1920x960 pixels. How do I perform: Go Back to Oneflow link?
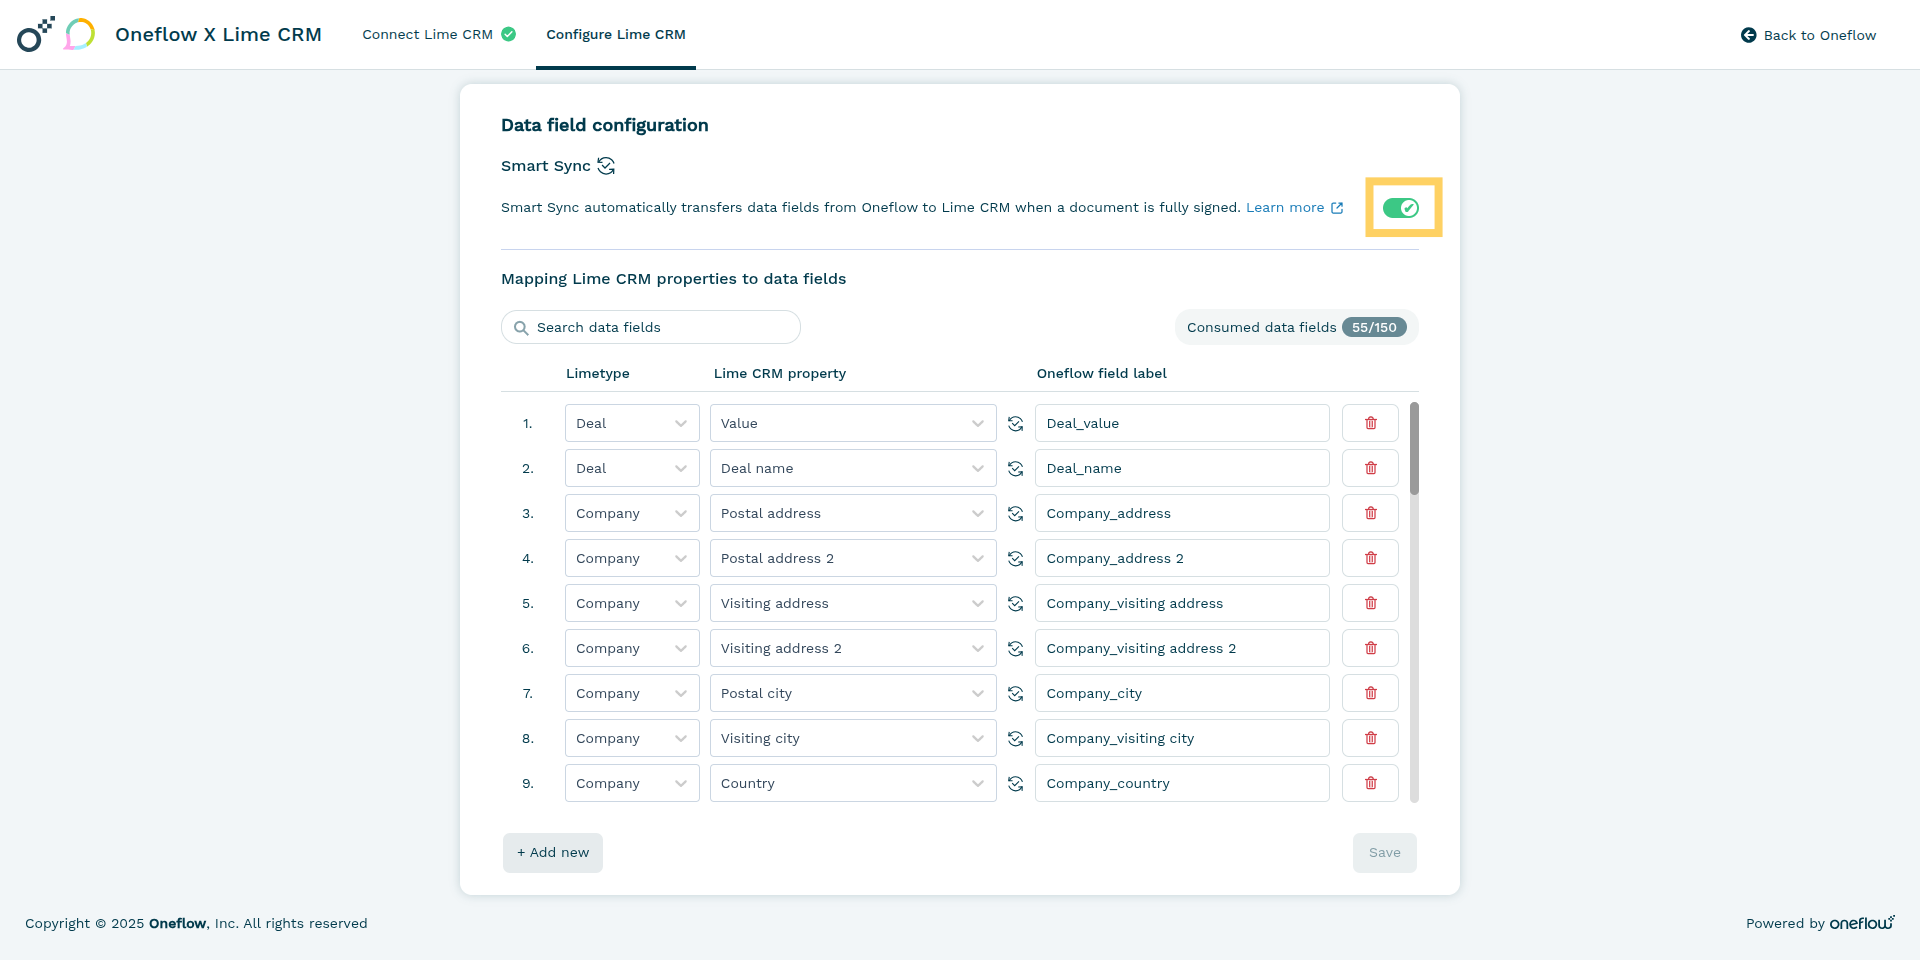[1808, 35]
